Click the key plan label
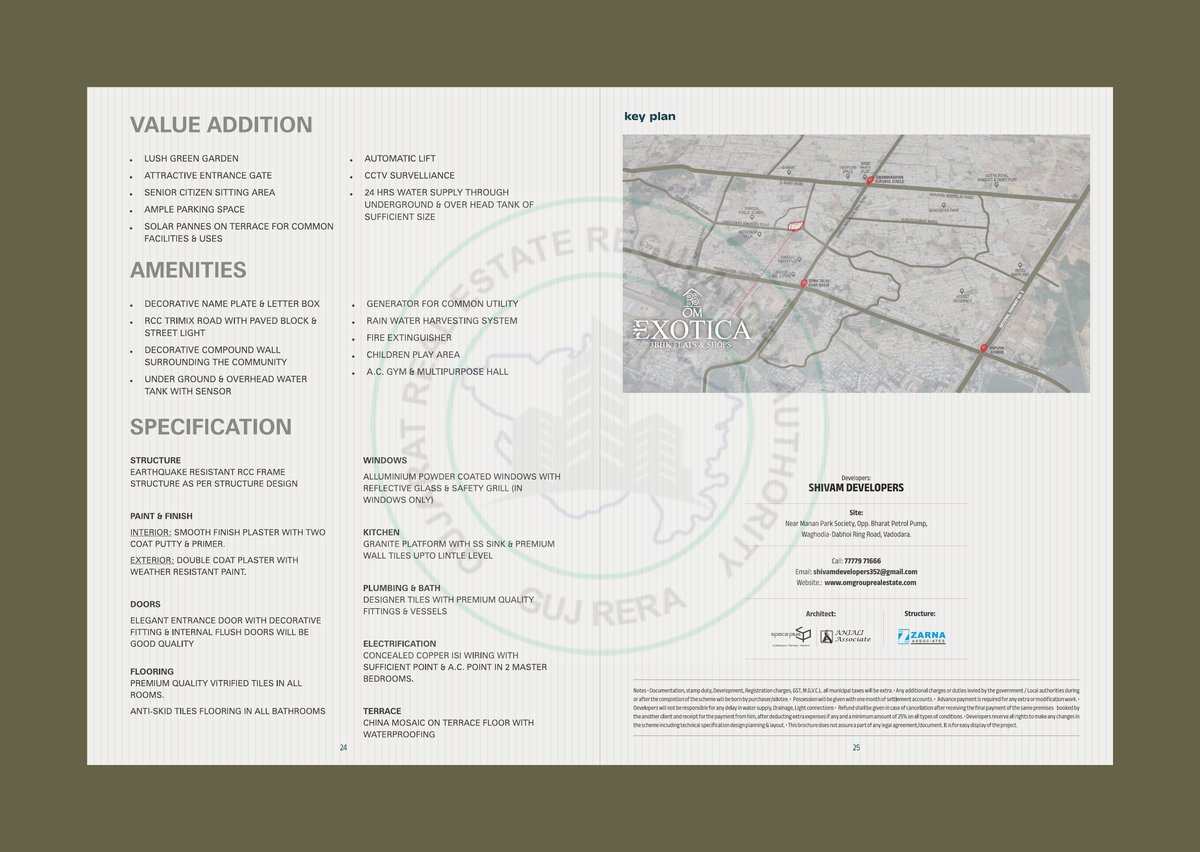1200x852 pixels. pos(649,117)
